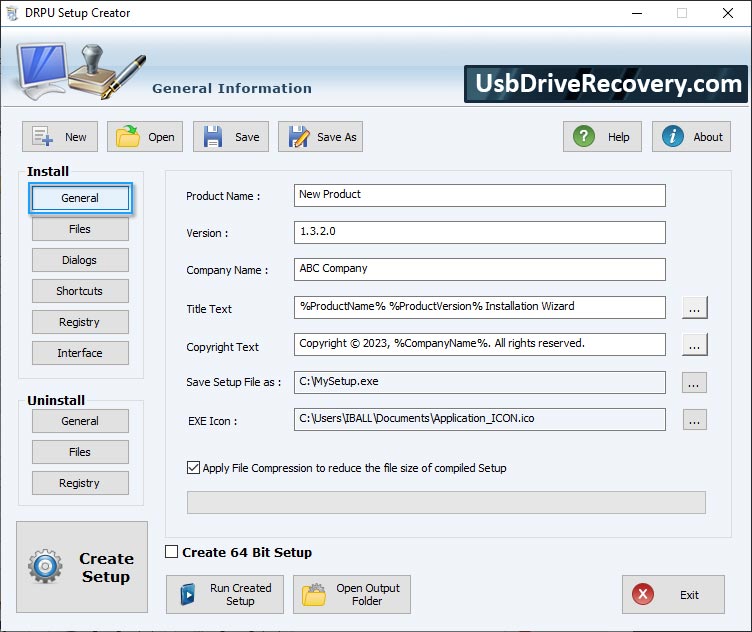Click the setup progress bar
The image size is (752, 632).
[x=446, y=502]
